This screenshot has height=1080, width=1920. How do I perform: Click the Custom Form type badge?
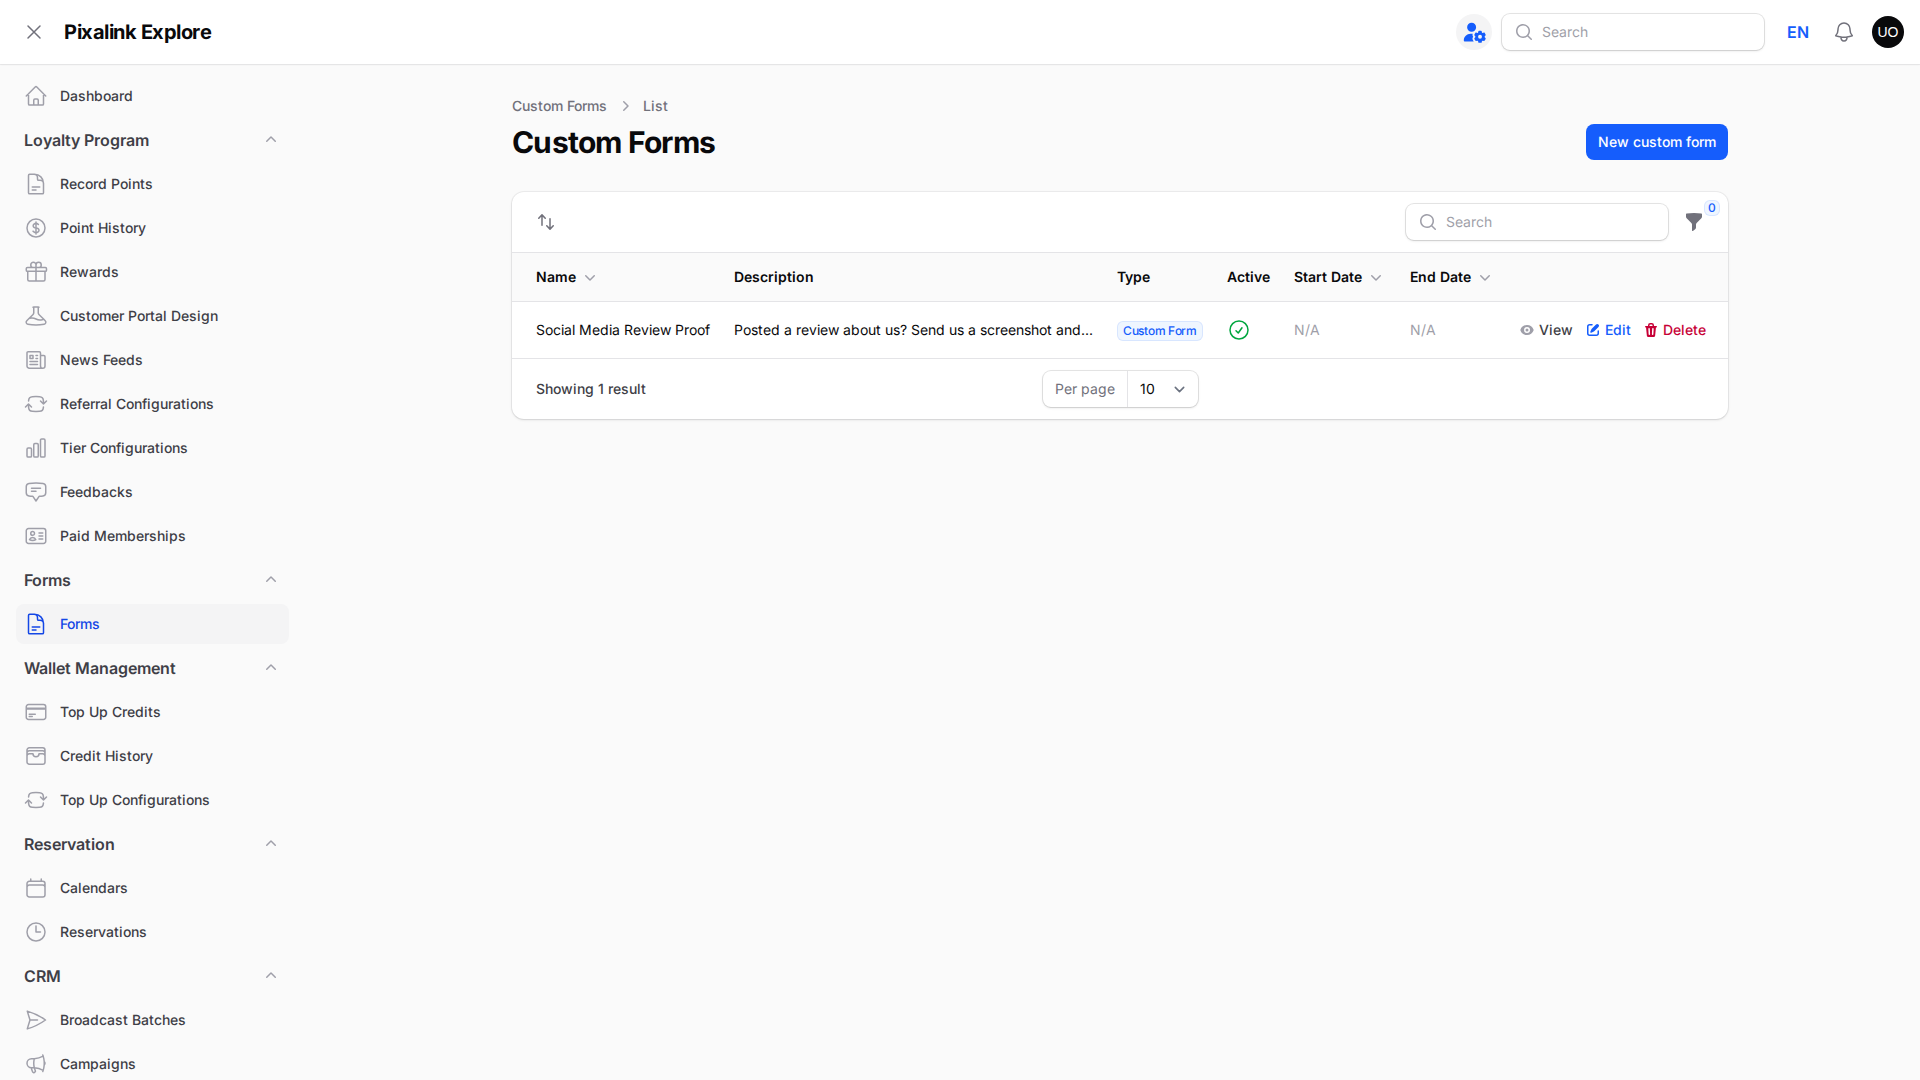(1159, 331)
